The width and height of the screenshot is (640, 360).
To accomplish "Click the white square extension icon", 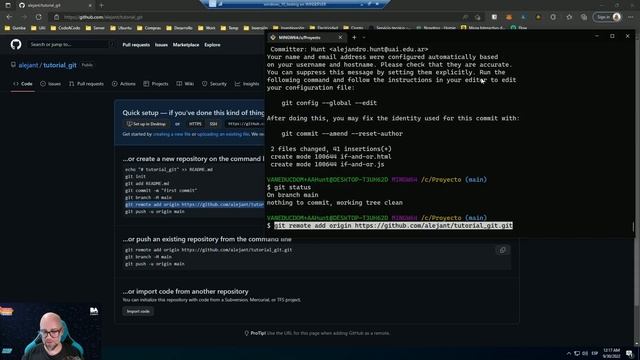I will 494,17.
